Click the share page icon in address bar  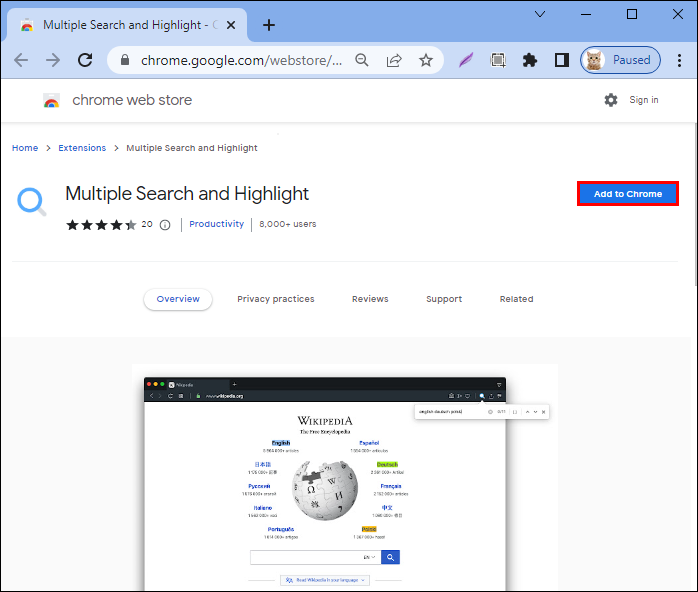pyautogui.click(x=394, y=60)
